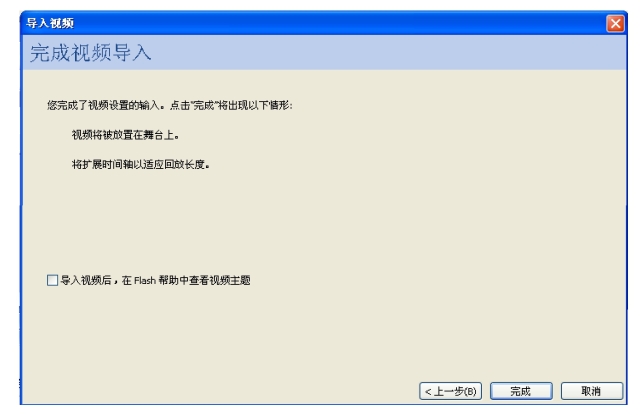Select the line 将扩展时间轴以适应回放长度。

(x=140, y=165)
